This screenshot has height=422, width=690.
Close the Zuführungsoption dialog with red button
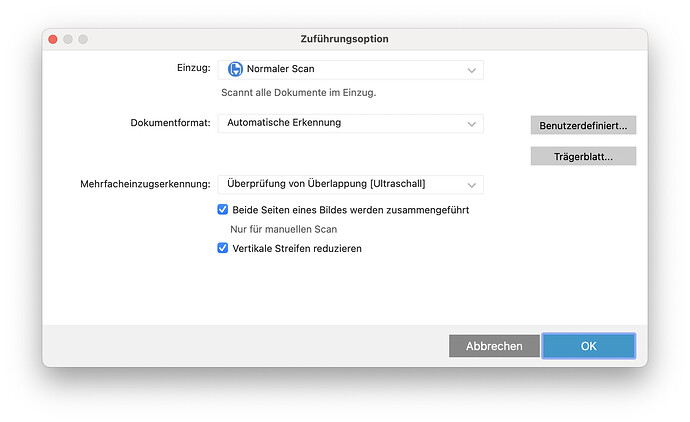[50, 39]
